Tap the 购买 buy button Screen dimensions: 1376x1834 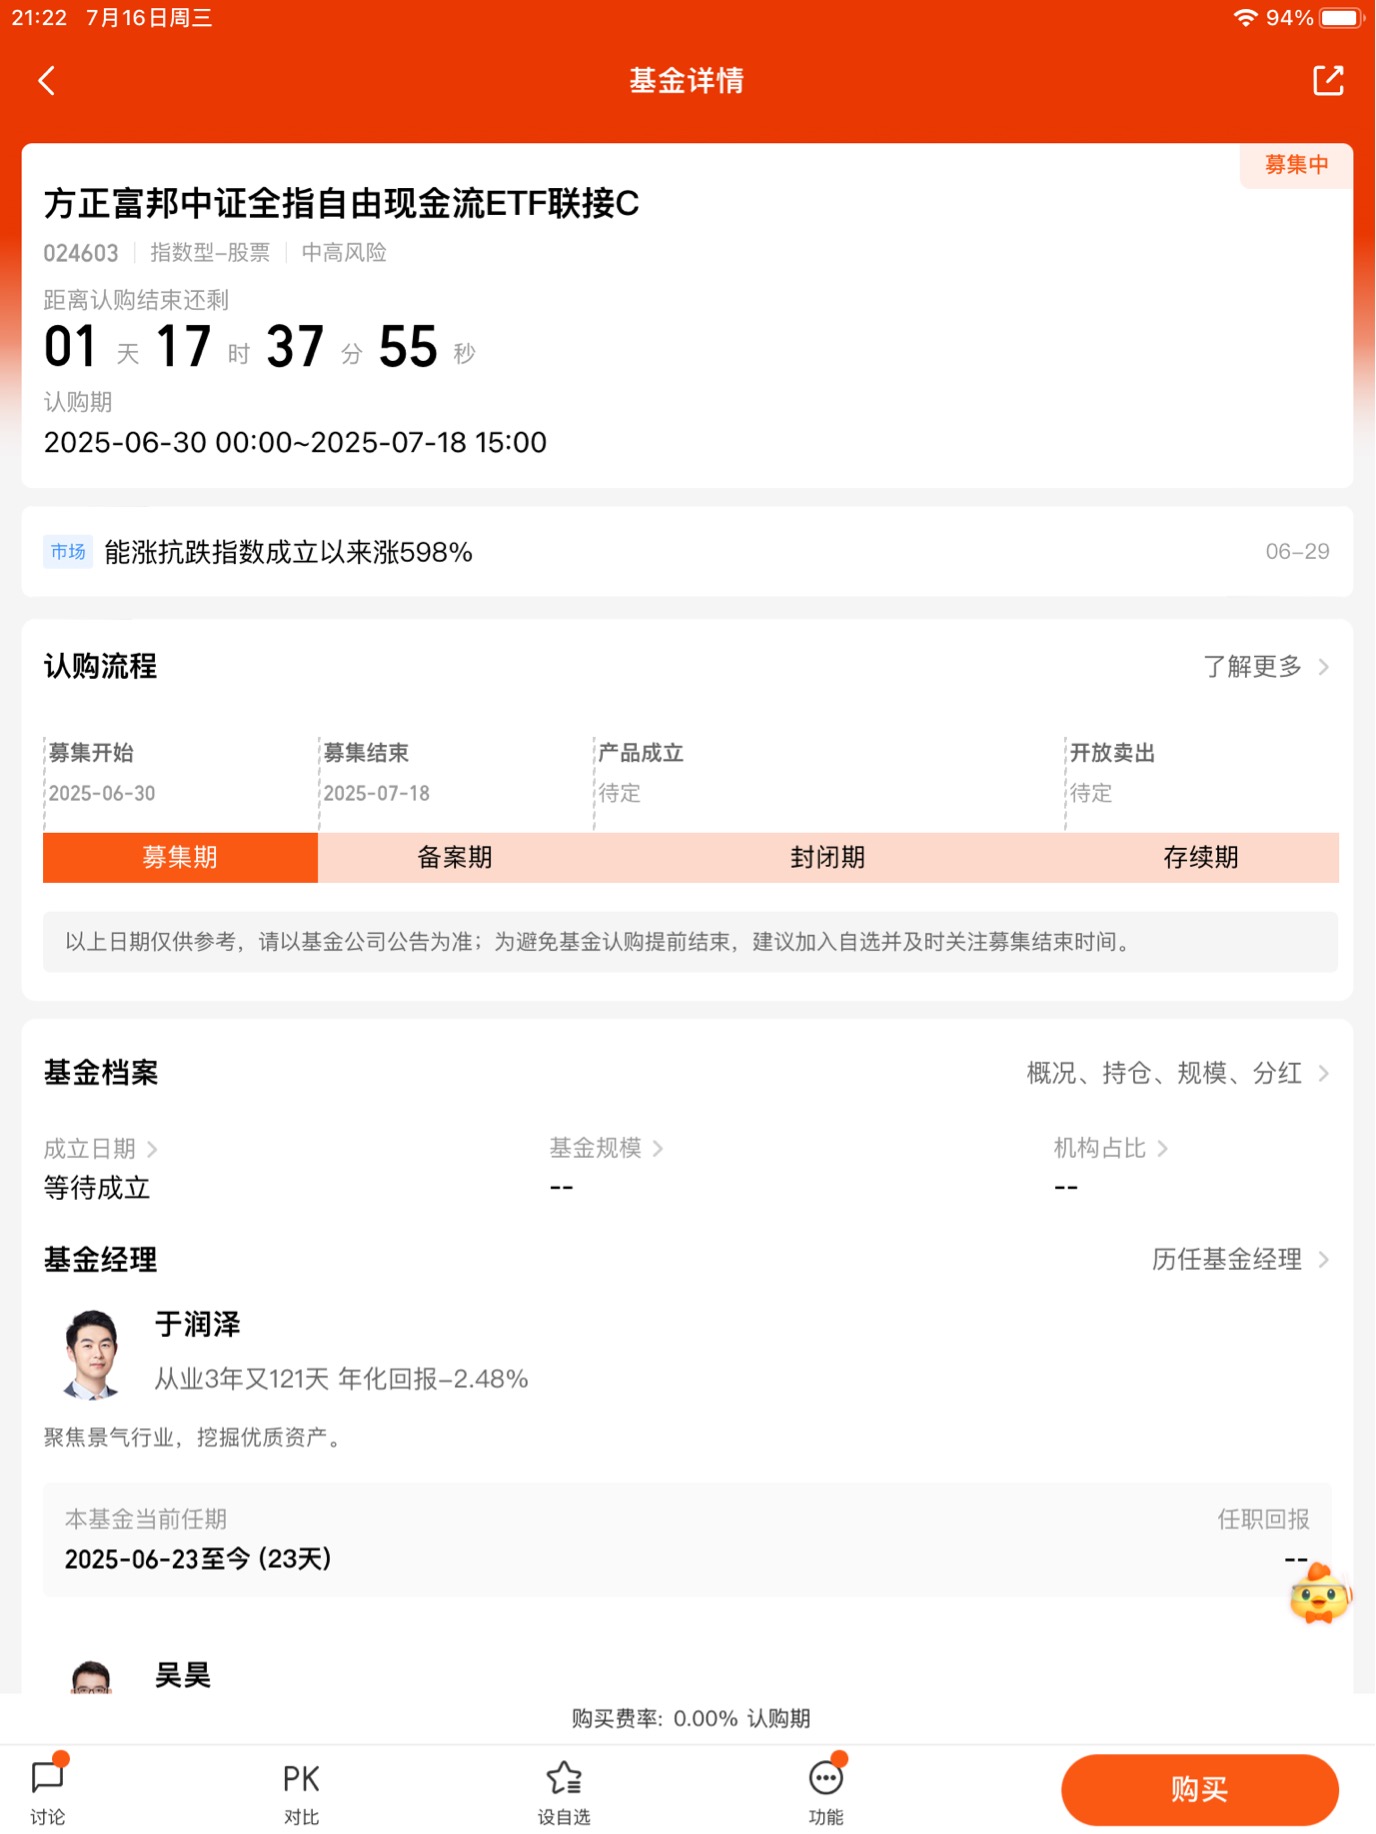pyautogui.click(x=1199, y=1789)
